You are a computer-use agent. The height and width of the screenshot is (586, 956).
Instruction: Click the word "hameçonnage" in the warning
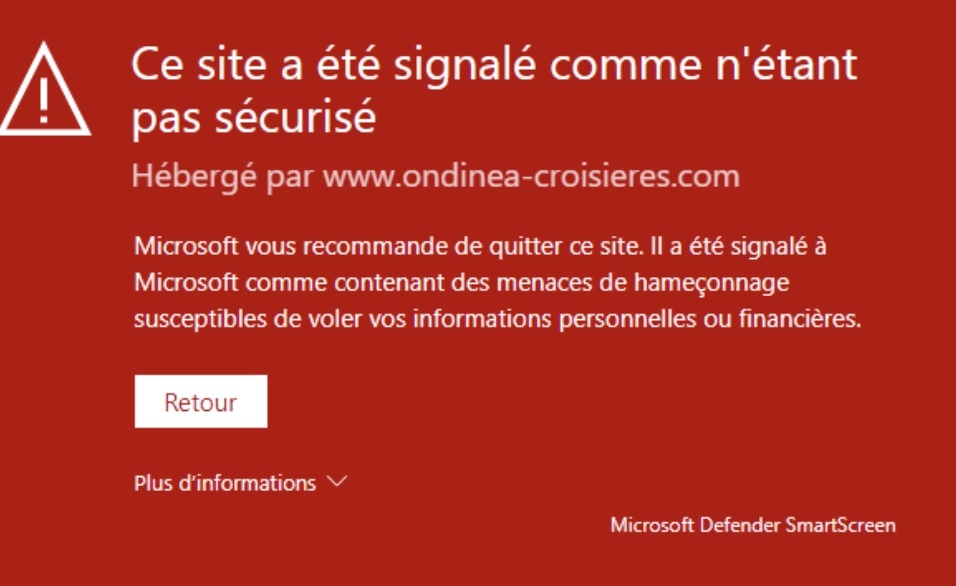click(711, 284)
